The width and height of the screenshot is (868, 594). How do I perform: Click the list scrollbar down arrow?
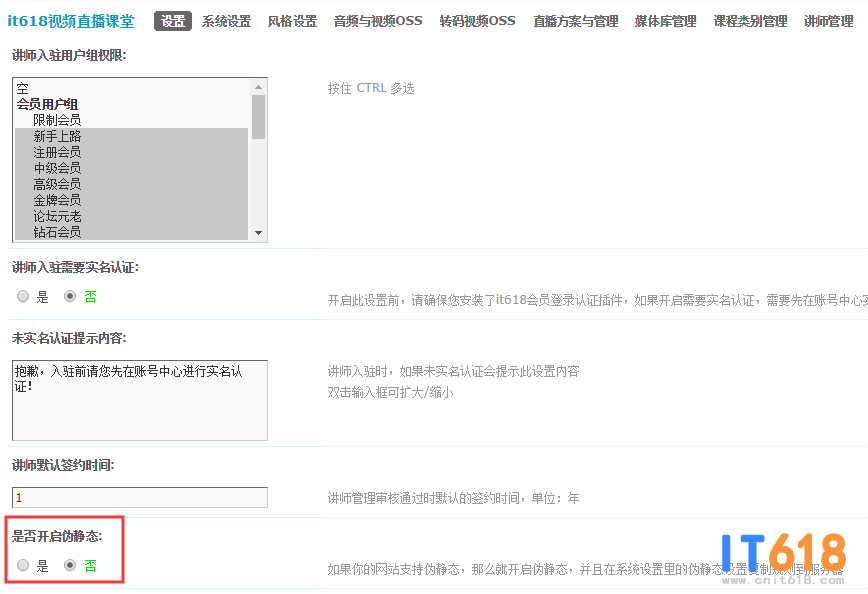[258, 233]
